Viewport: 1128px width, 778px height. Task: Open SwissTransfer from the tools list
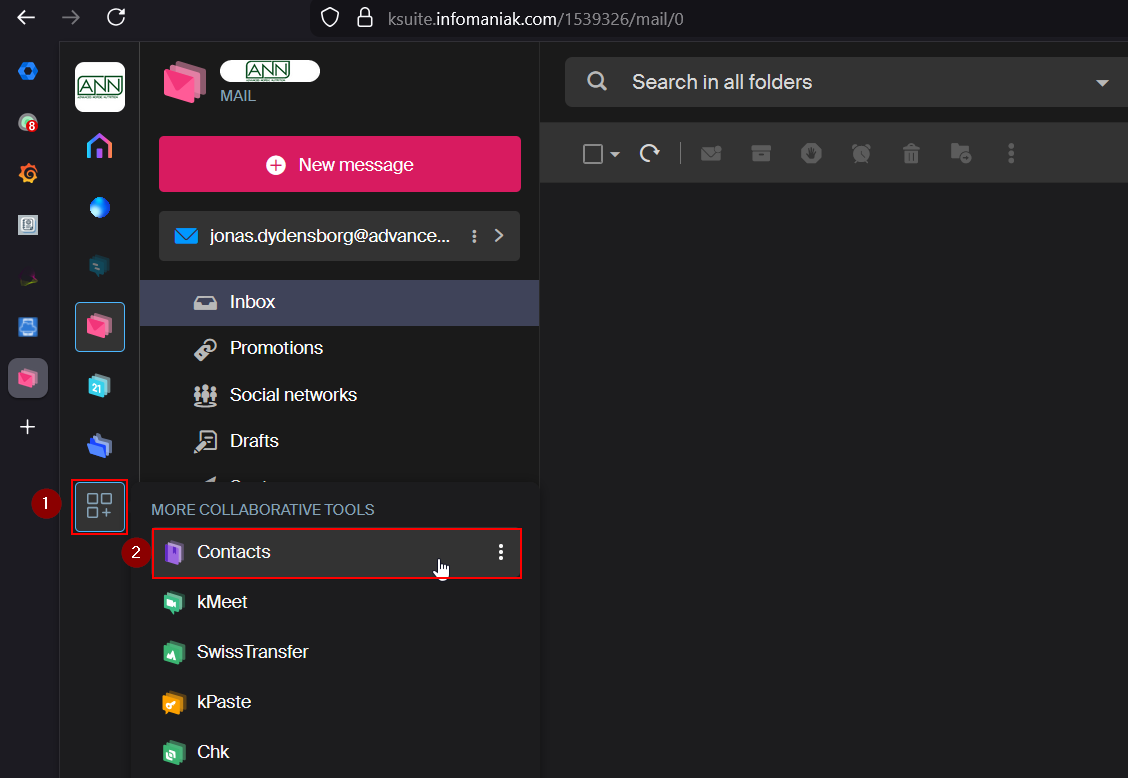252,652
